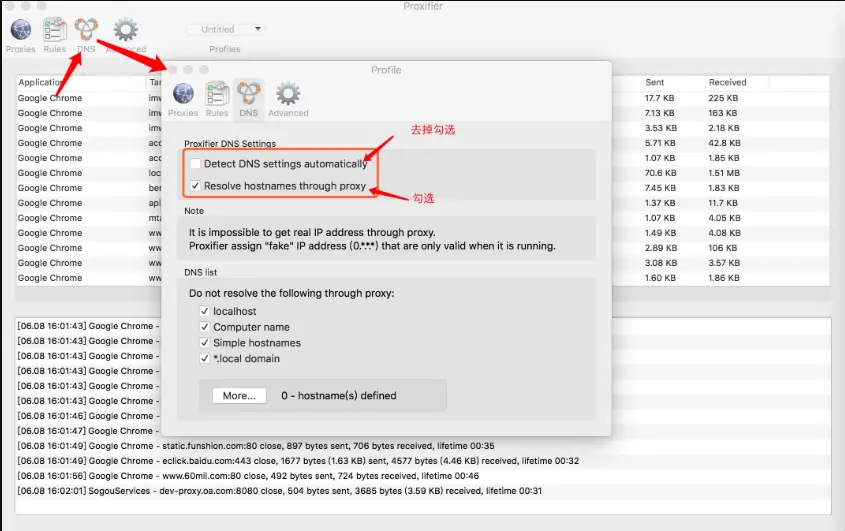
Task: Uncheck the Simple hostnames checkbox
Action: tap(204, 342)
